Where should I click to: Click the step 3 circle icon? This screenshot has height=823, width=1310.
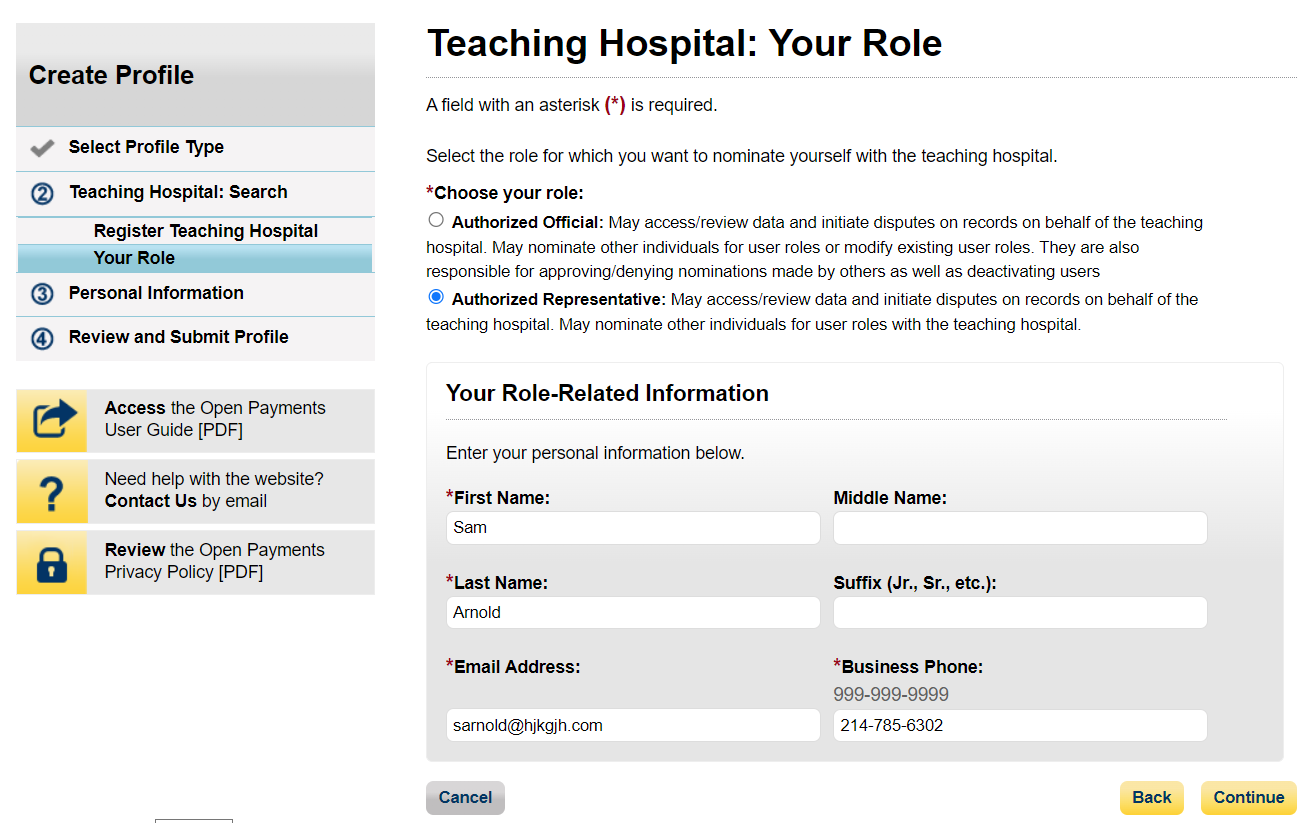[42, 294]
